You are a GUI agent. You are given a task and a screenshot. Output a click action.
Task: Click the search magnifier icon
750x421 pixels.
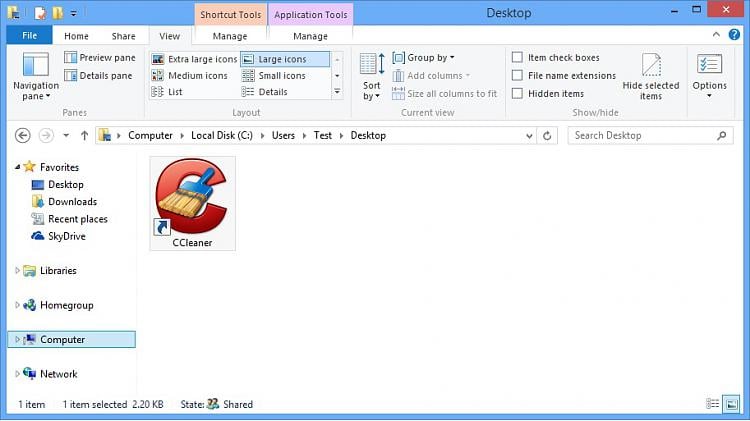tap(722, 136)
